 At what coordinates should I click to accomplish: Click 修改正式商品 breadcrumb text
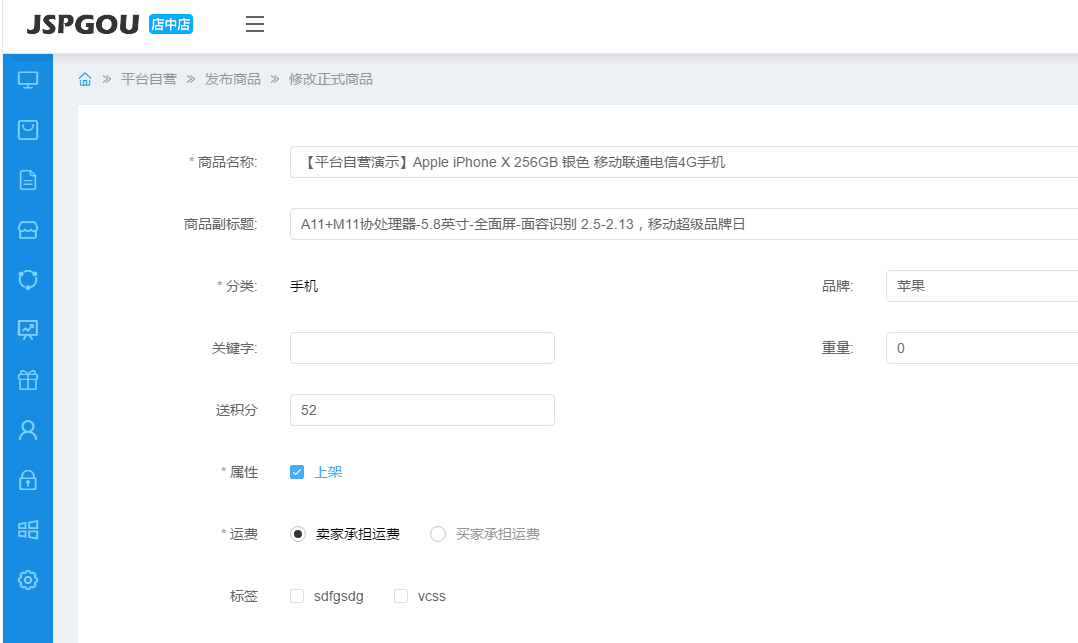coord(331,79)
